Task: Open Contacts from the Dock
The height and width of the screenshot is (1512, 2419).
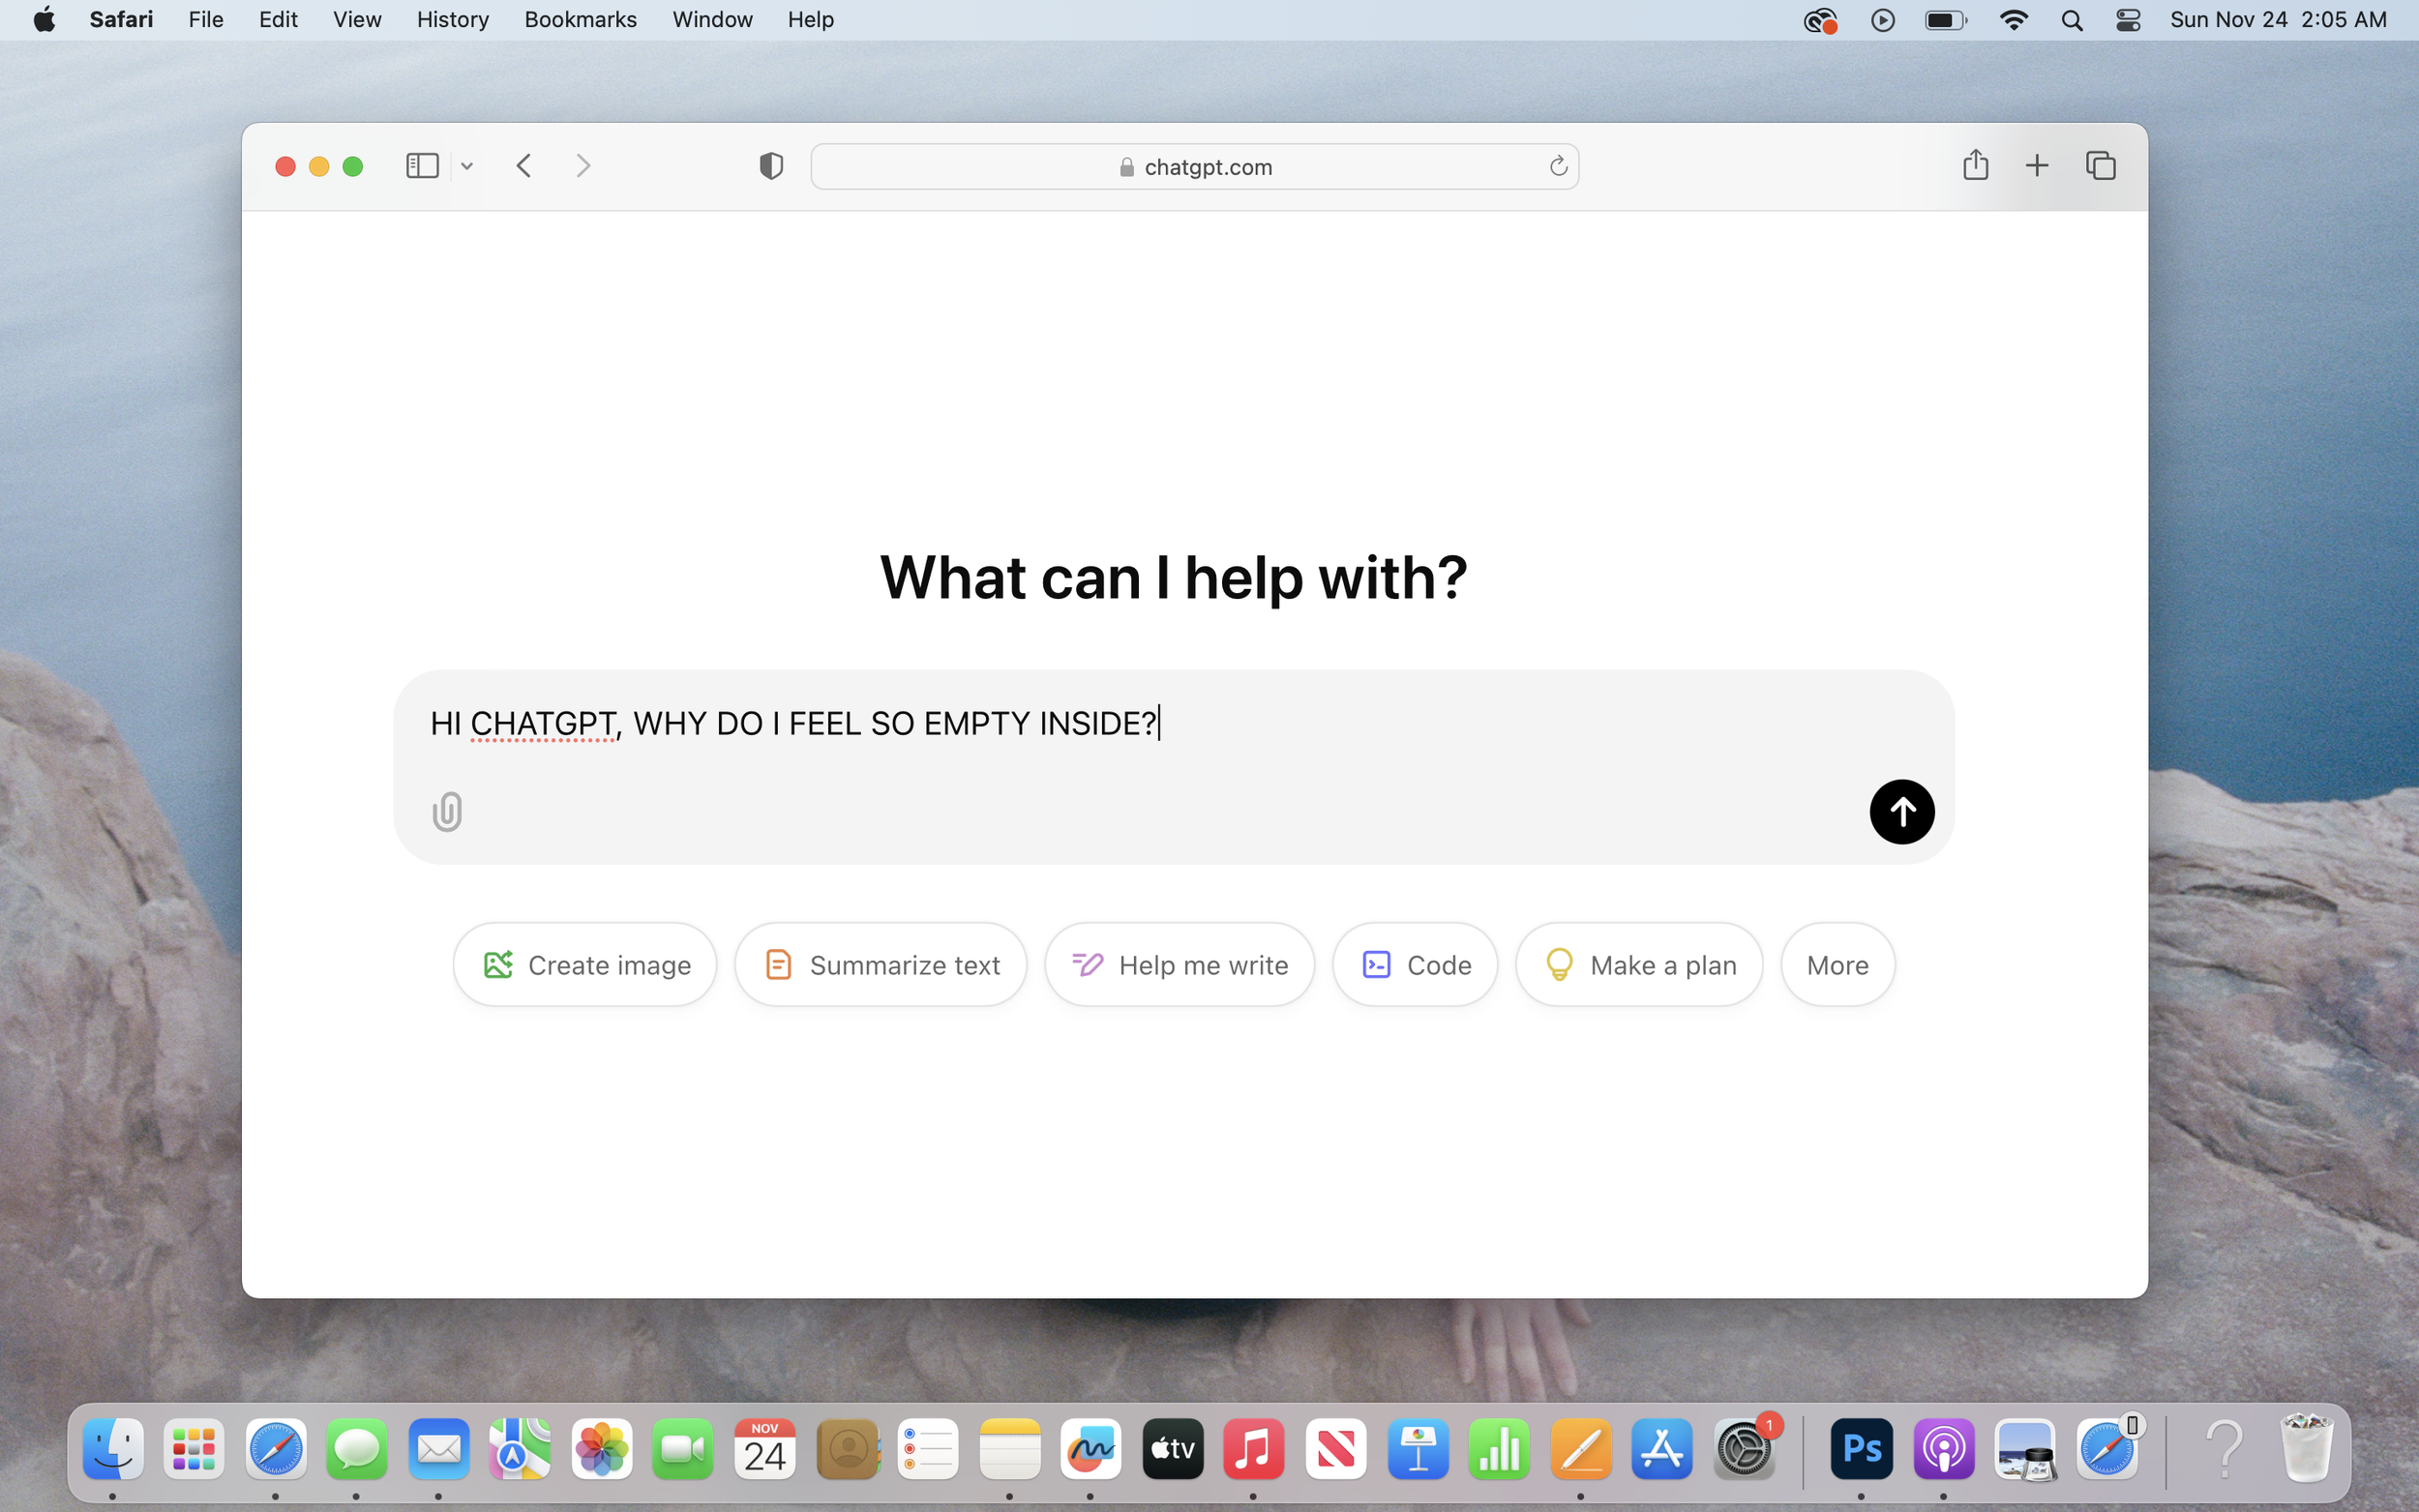Action: click(847, 1447)
